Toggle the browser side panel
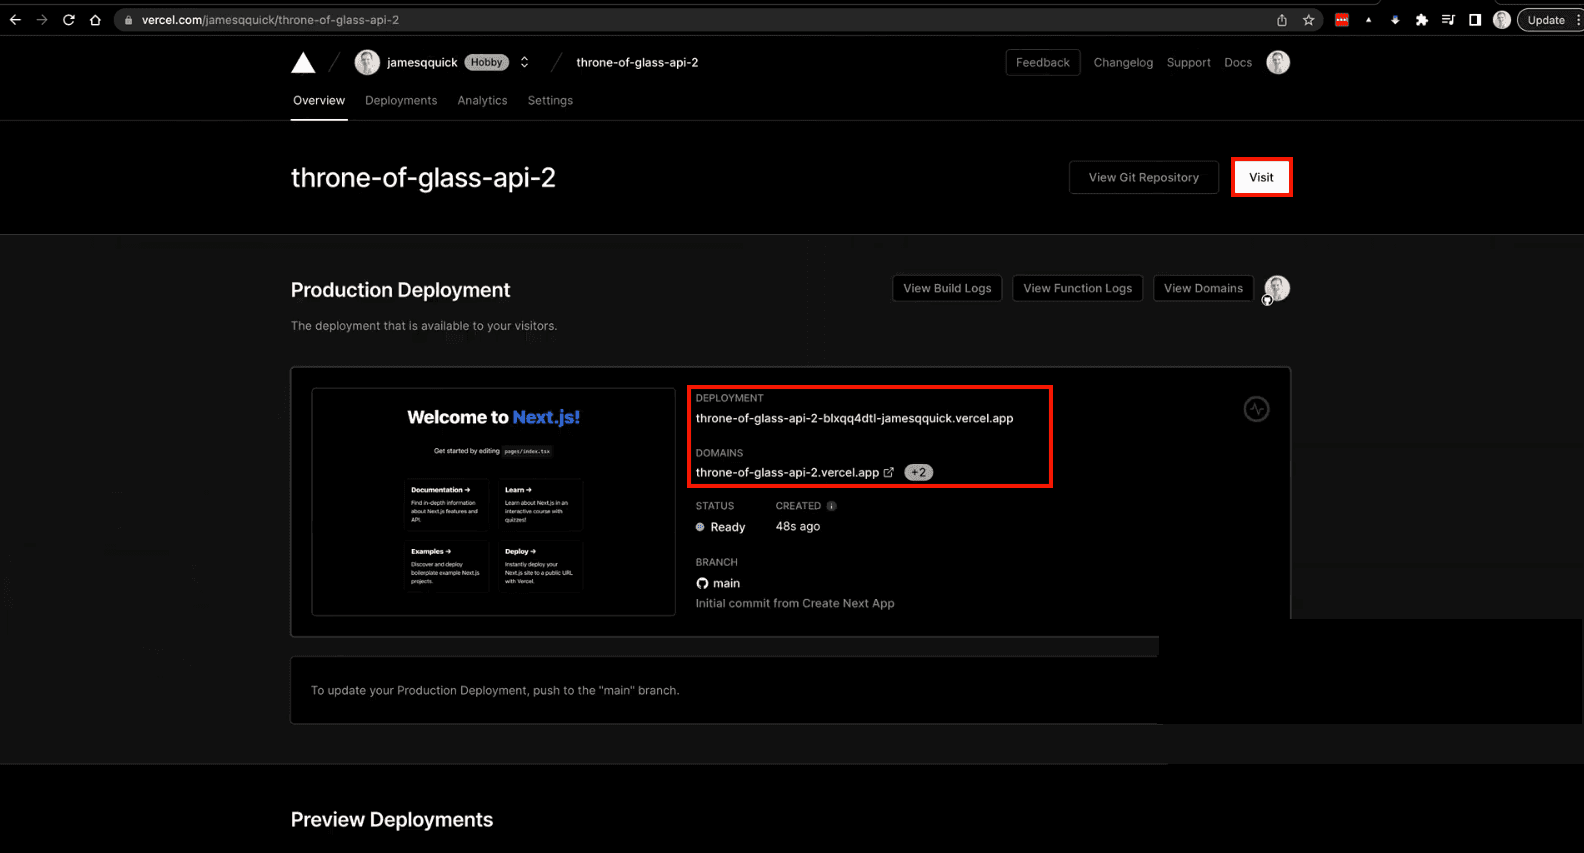The width and height of the screenshot is (1584, 853). 1474,20
